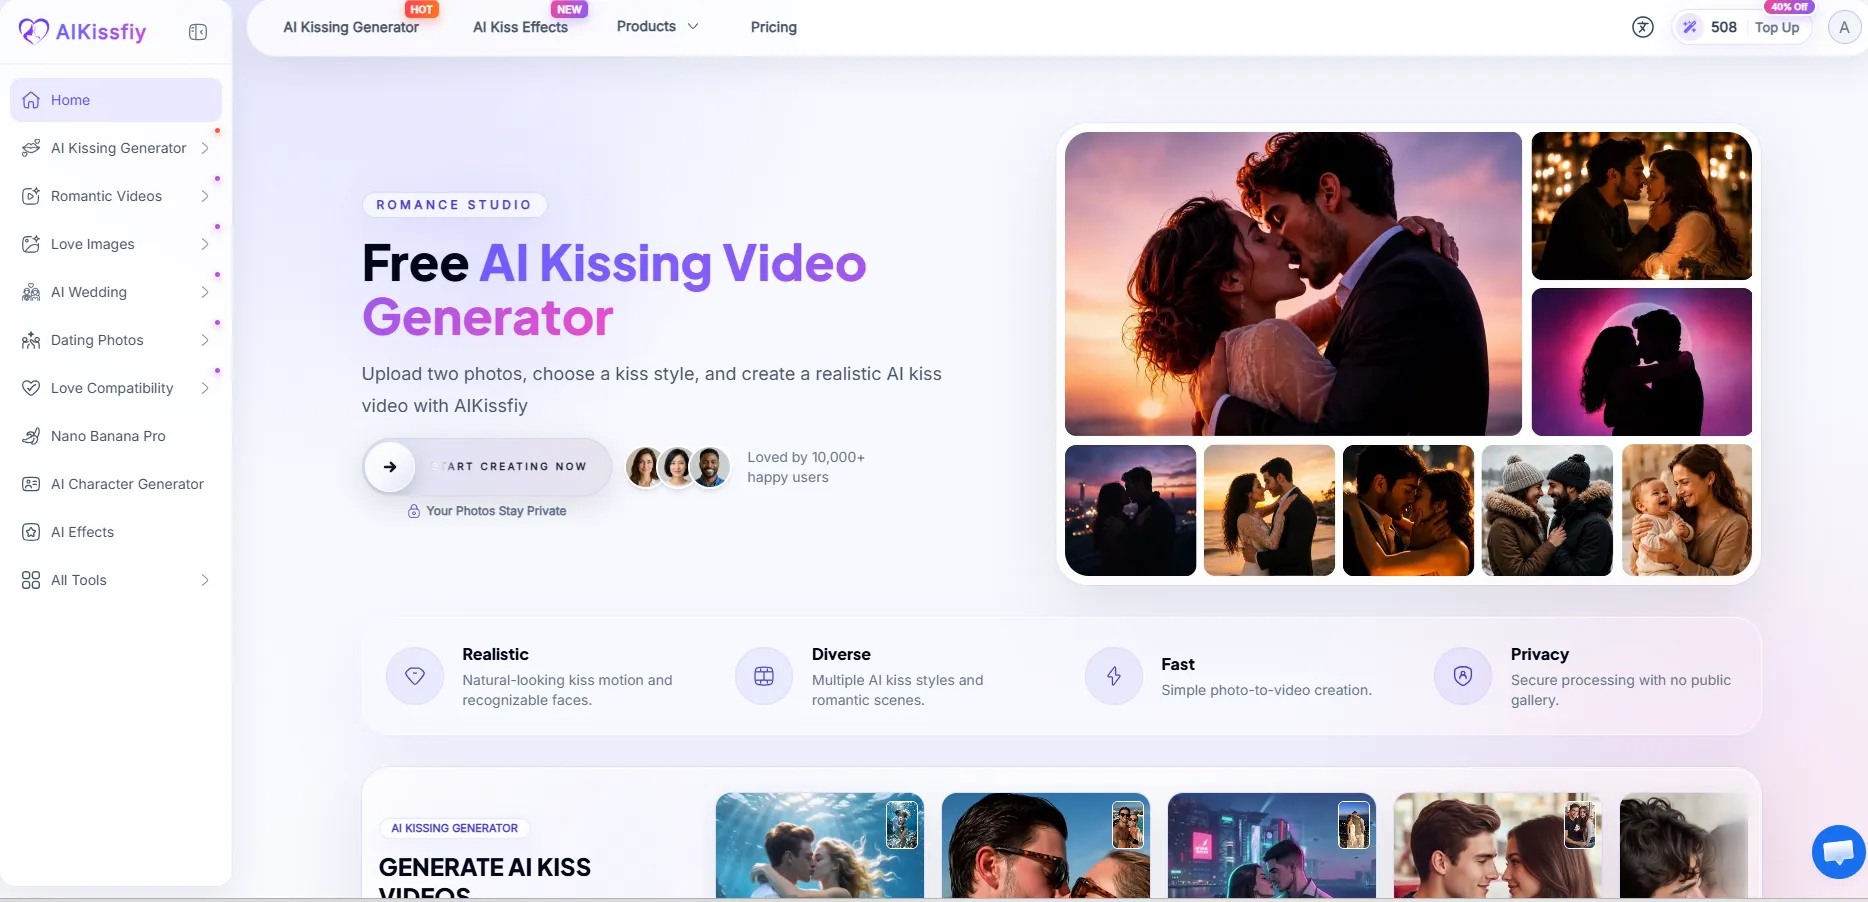
Task: Click the Love Images sidebar icon
Action: (x=31, y=244)
